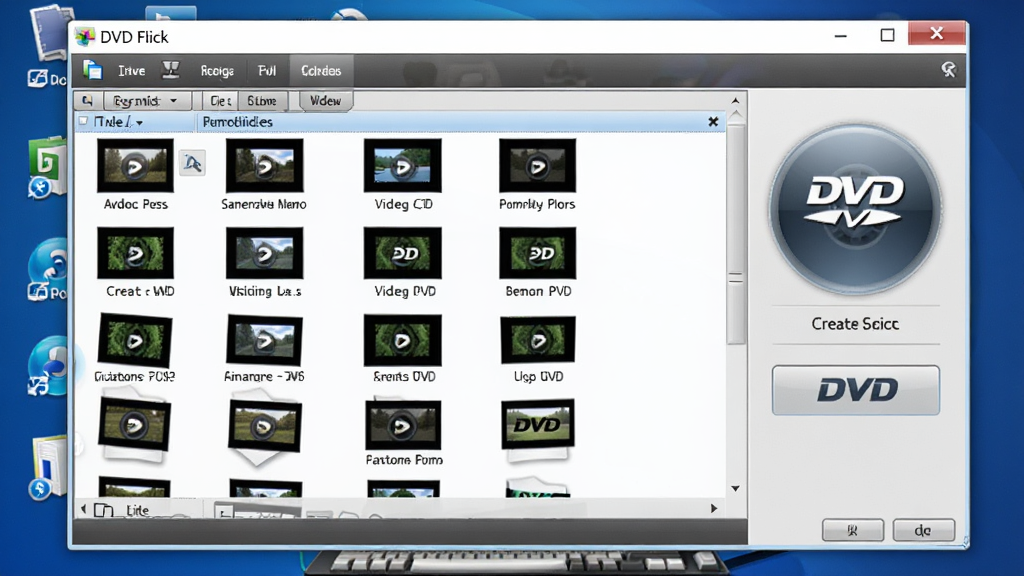Image resolution: width=1024 pixels, height=576 pixels.
Task: Click the goblet icon beside Irive
Action: [x=170, y=70]
